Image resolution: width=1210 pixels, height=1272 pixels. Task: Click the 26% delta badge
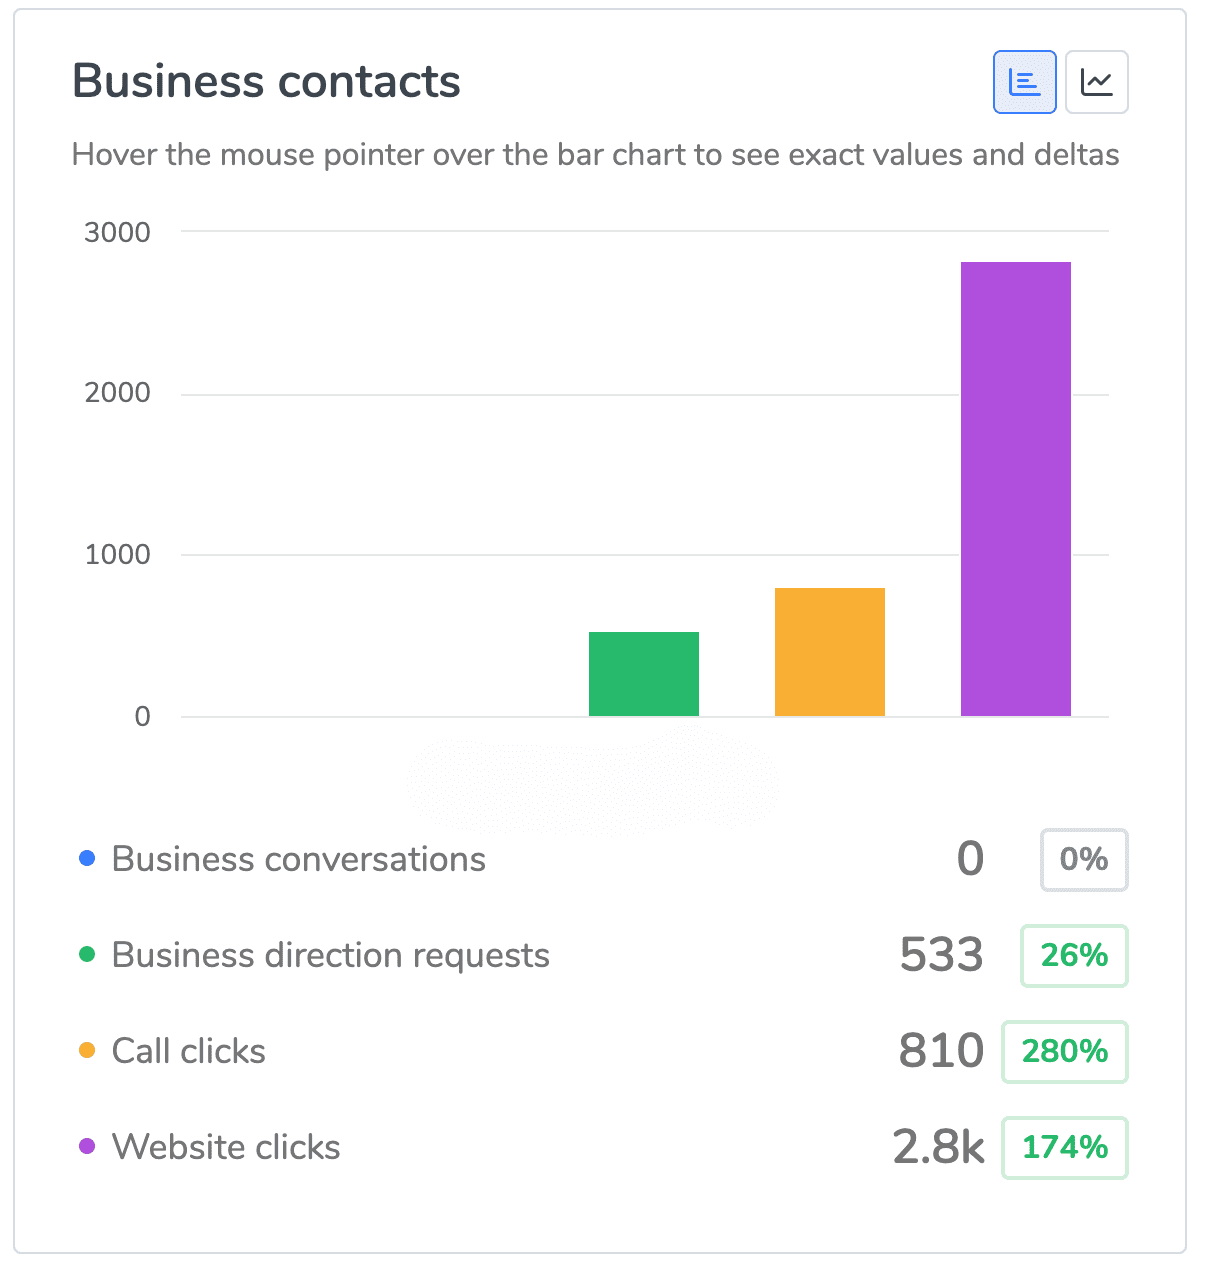coord(1074,956)
